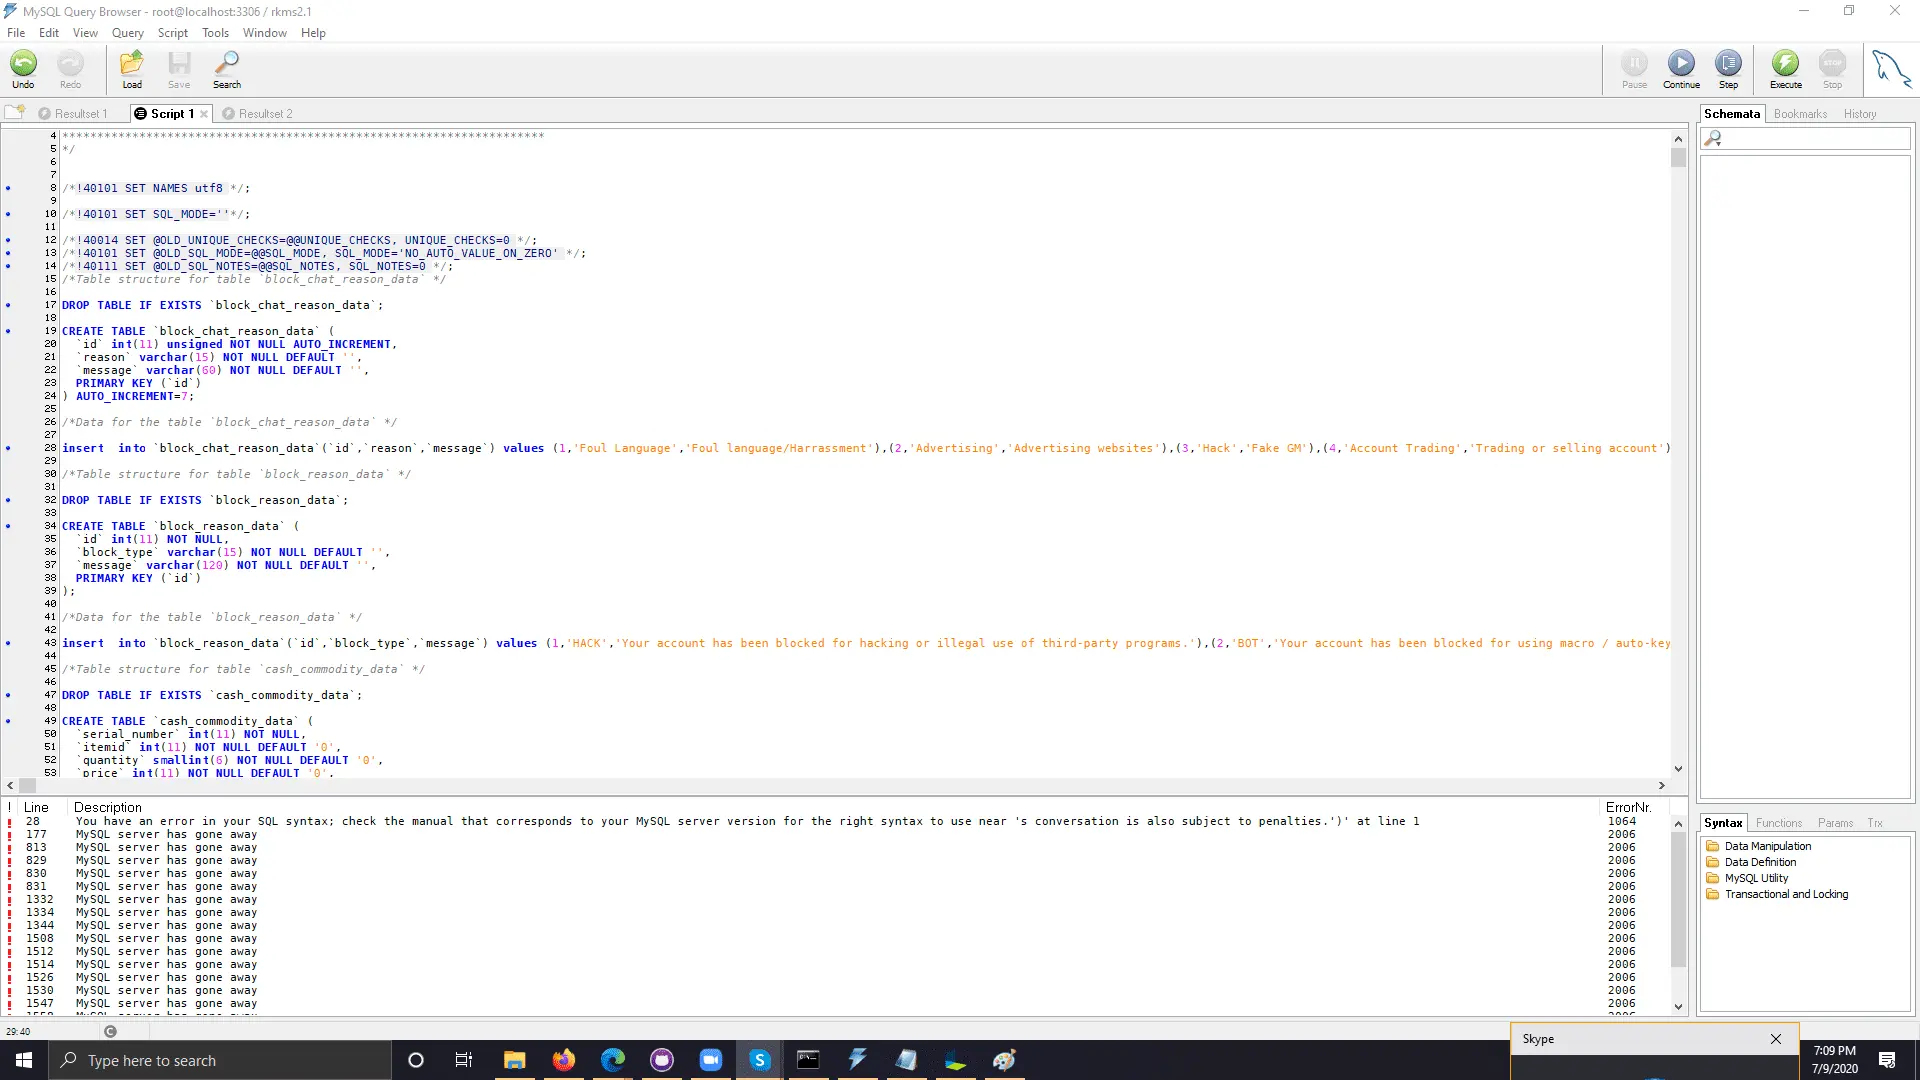This screenshot has height=1080, width=1920.
Task: Click the Stop execution icon
Action: click(x=1832, y=69)
